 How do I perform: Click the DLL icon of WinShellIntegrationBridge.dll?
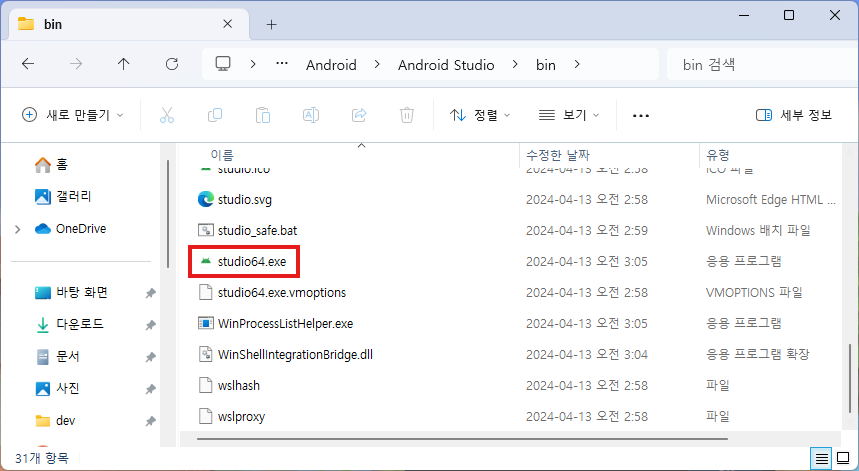(x=205, y=354)
